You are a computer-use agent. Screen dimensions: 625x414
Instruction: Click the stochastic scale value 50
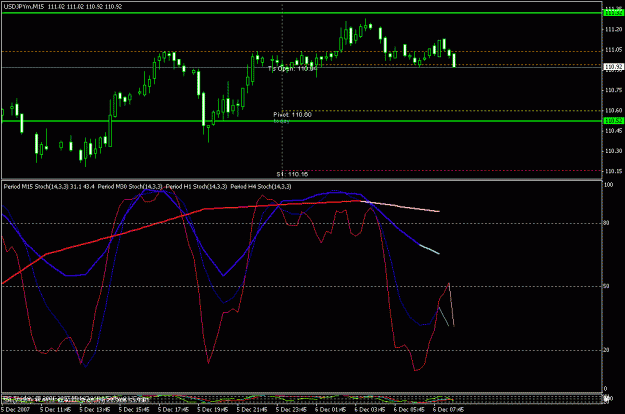click(x=607, y=286)
